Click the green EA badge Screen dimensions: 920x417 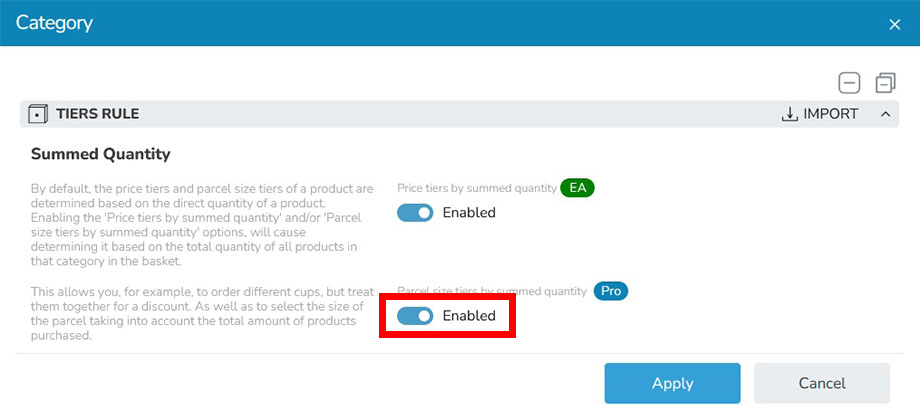click(x=577, y=188)
